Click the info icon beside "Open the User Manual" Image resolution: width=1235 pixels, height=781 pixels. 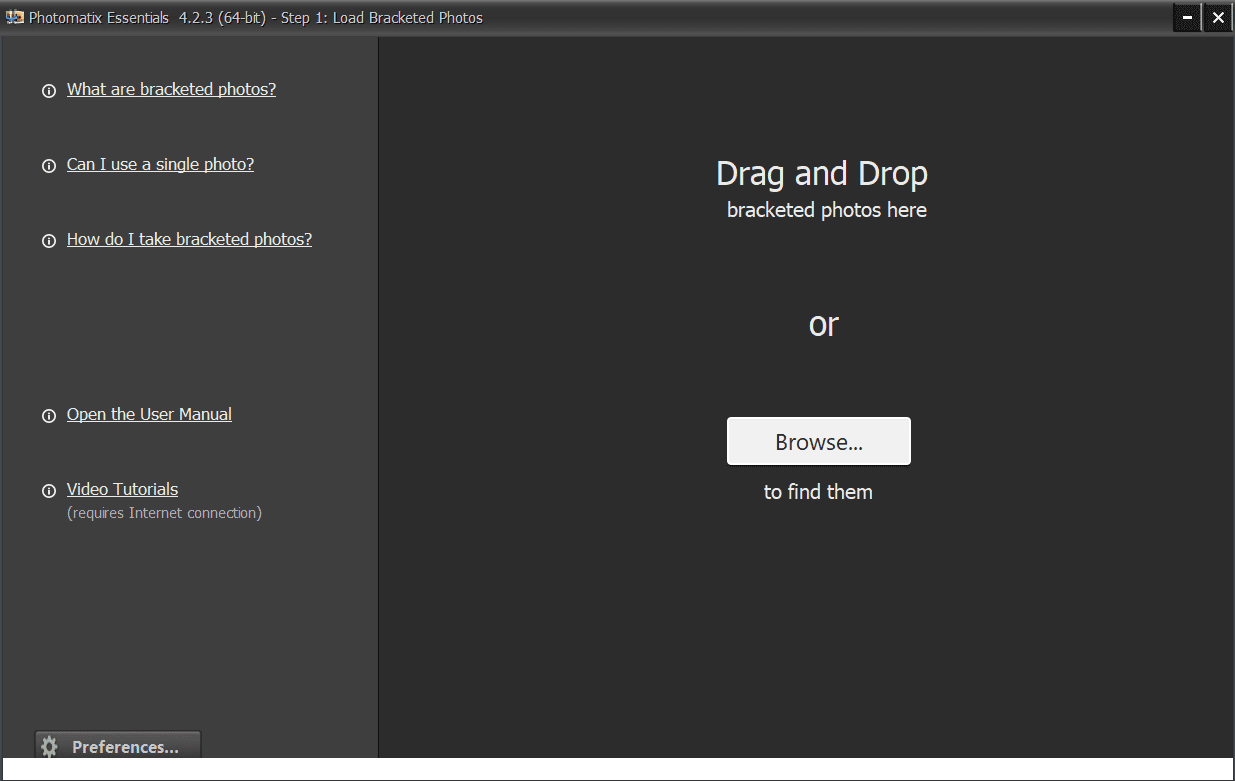[x=49, y=416]
